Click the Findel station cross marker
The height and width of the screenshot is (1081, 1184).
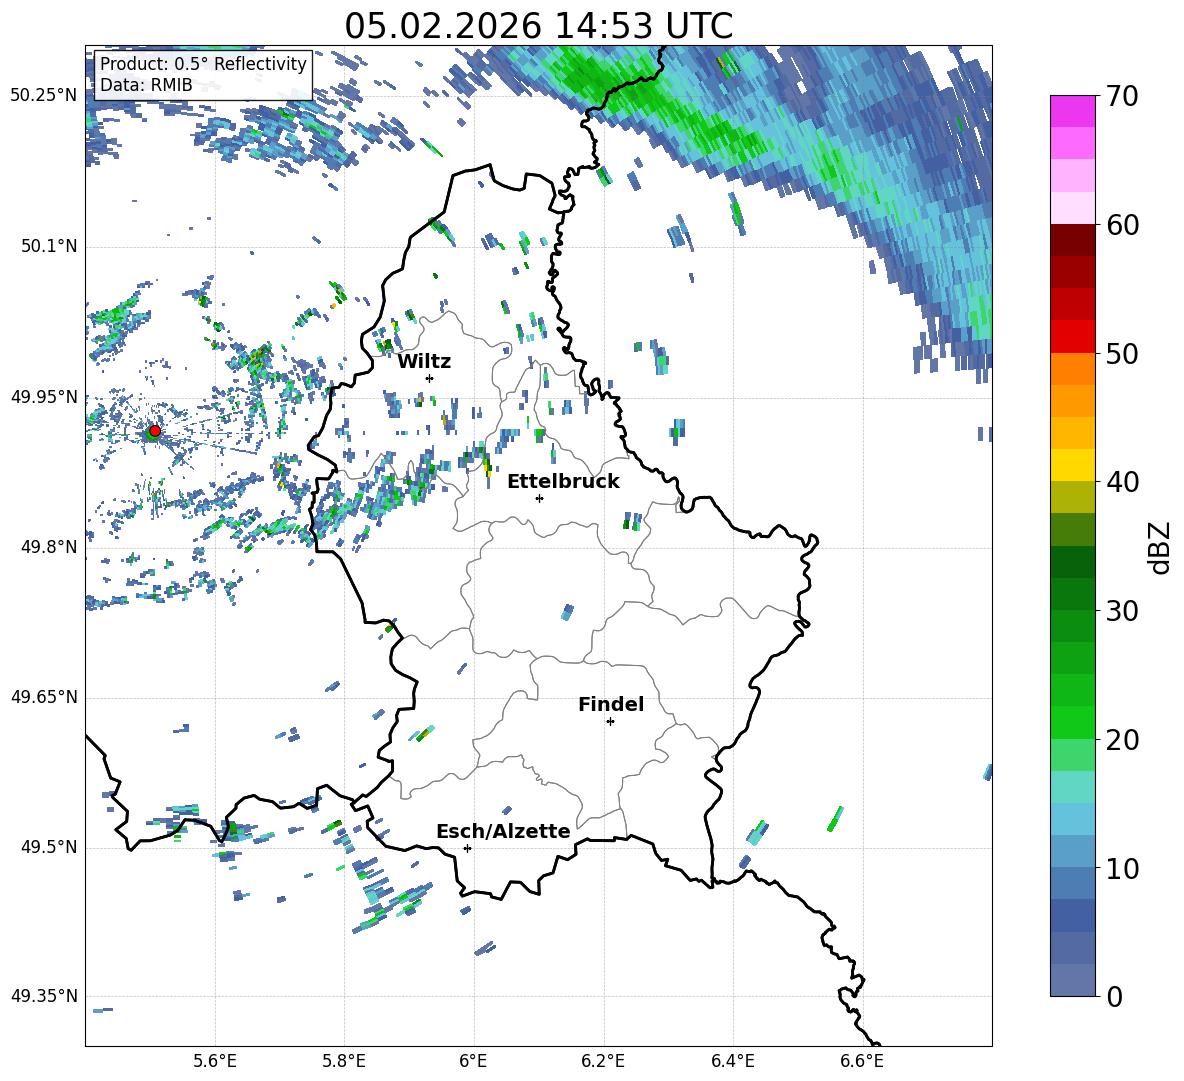(x=610, y=722)
